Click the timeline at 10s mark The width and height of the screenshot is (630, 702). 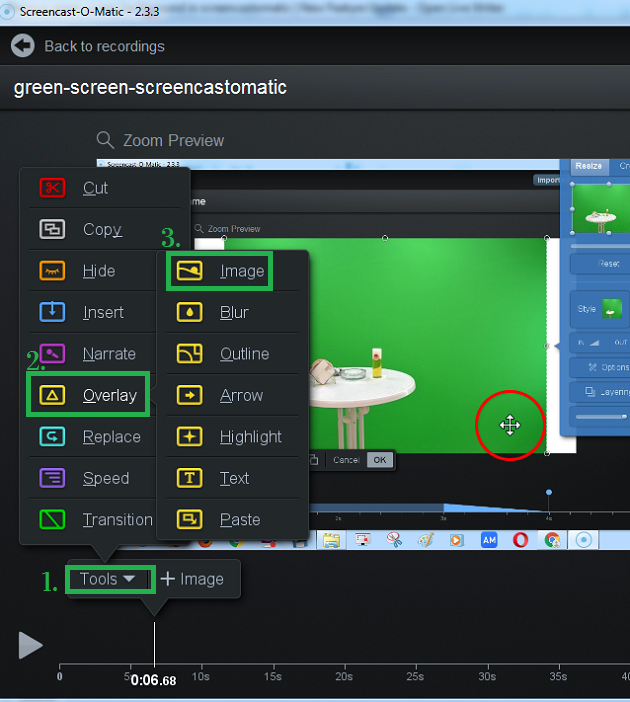(201, 676)
